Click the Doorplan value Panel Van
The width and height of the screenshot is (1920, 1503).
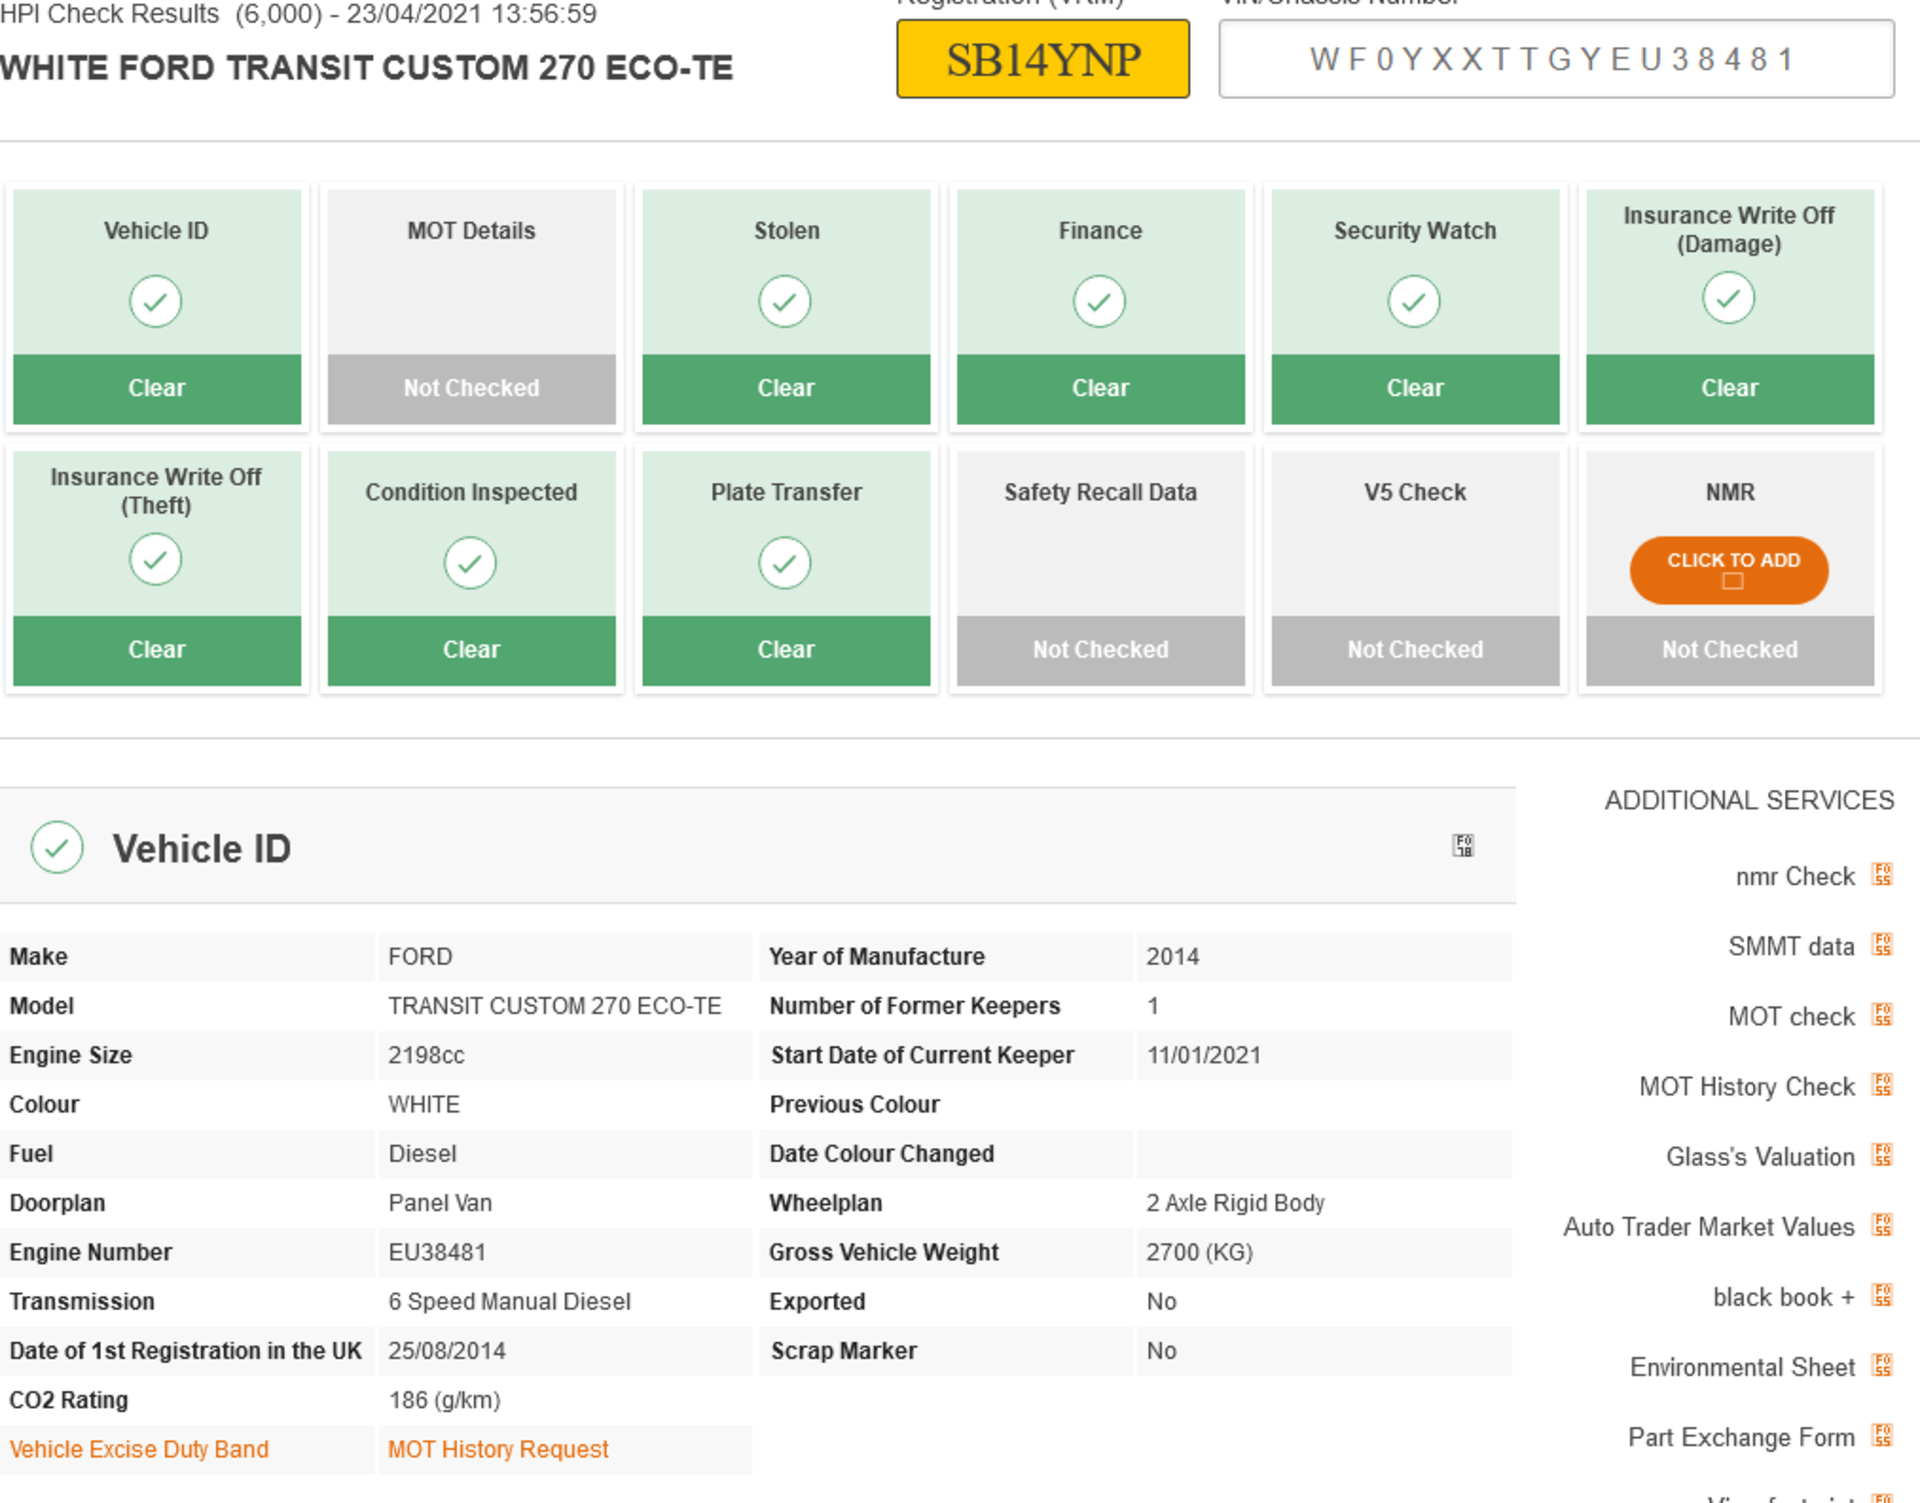pos(440,1203)
